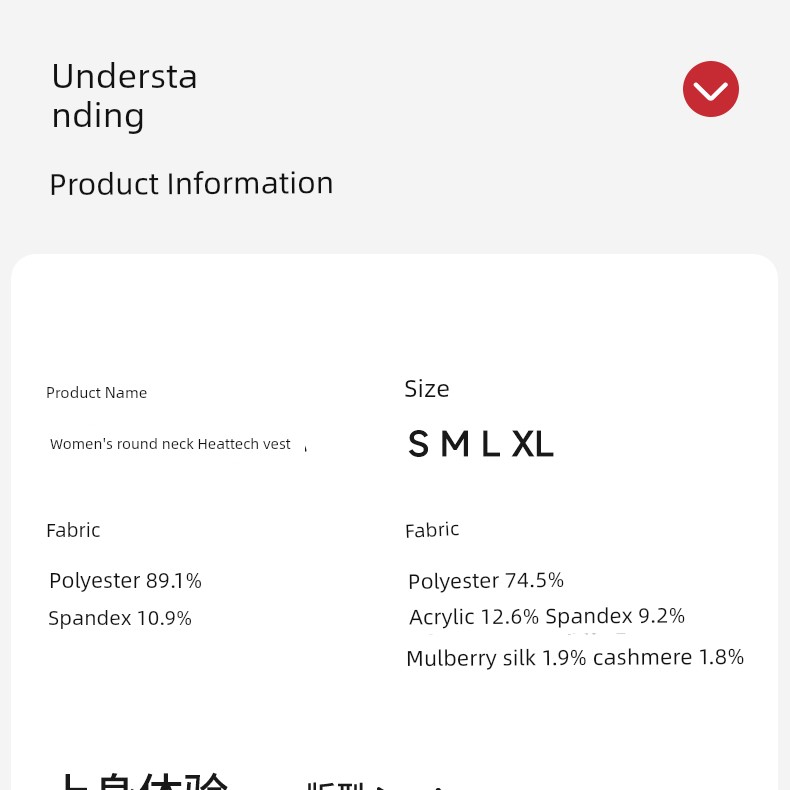This screenshot has width=790, height=790.
Task: Select "Women's round neck Heattech vest" text
Action: pyautogui.click(x=170, y=444)
